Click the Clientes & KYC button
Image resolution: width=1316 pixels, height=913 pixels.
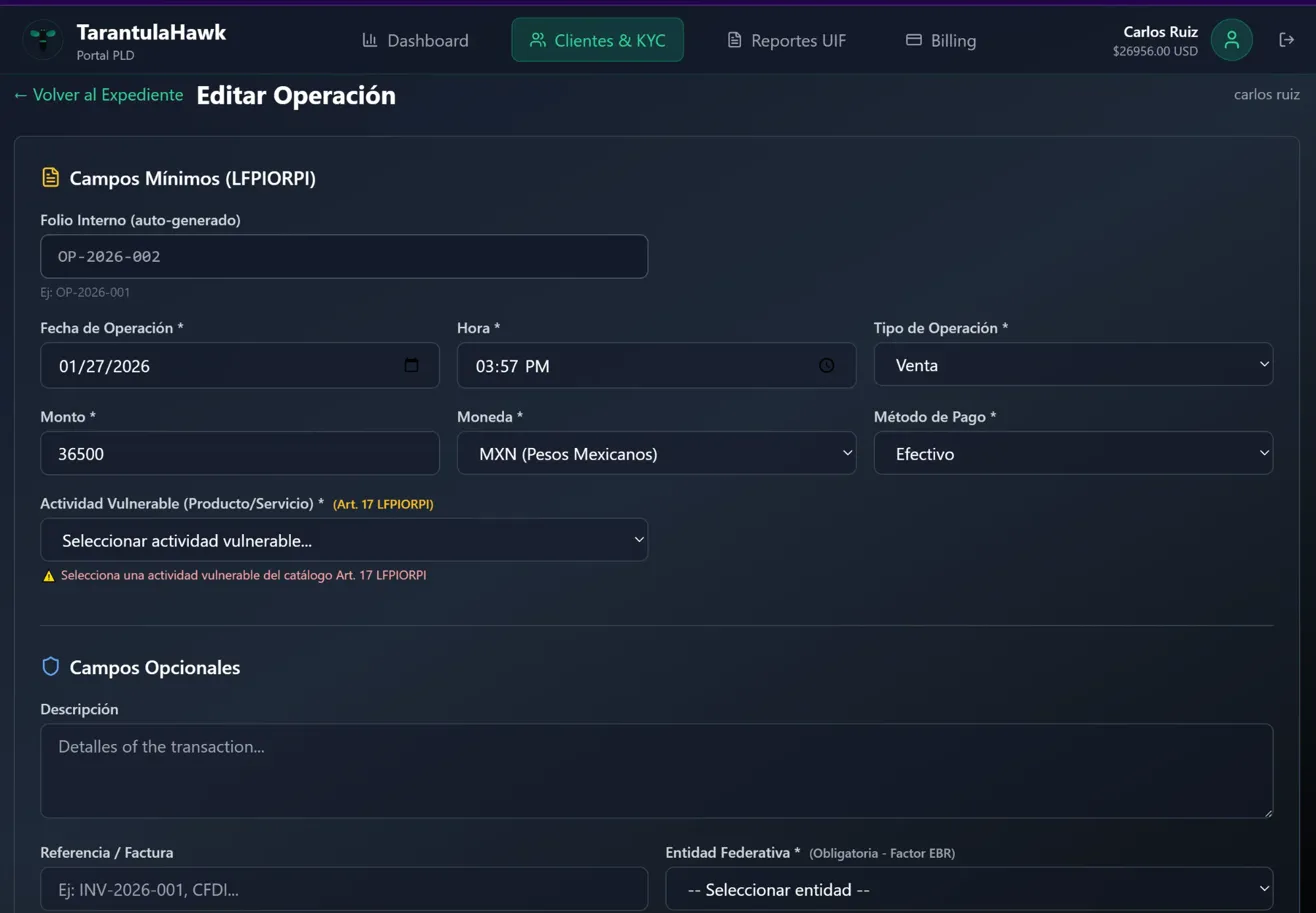pyautogui.click(x=597, y=41)
